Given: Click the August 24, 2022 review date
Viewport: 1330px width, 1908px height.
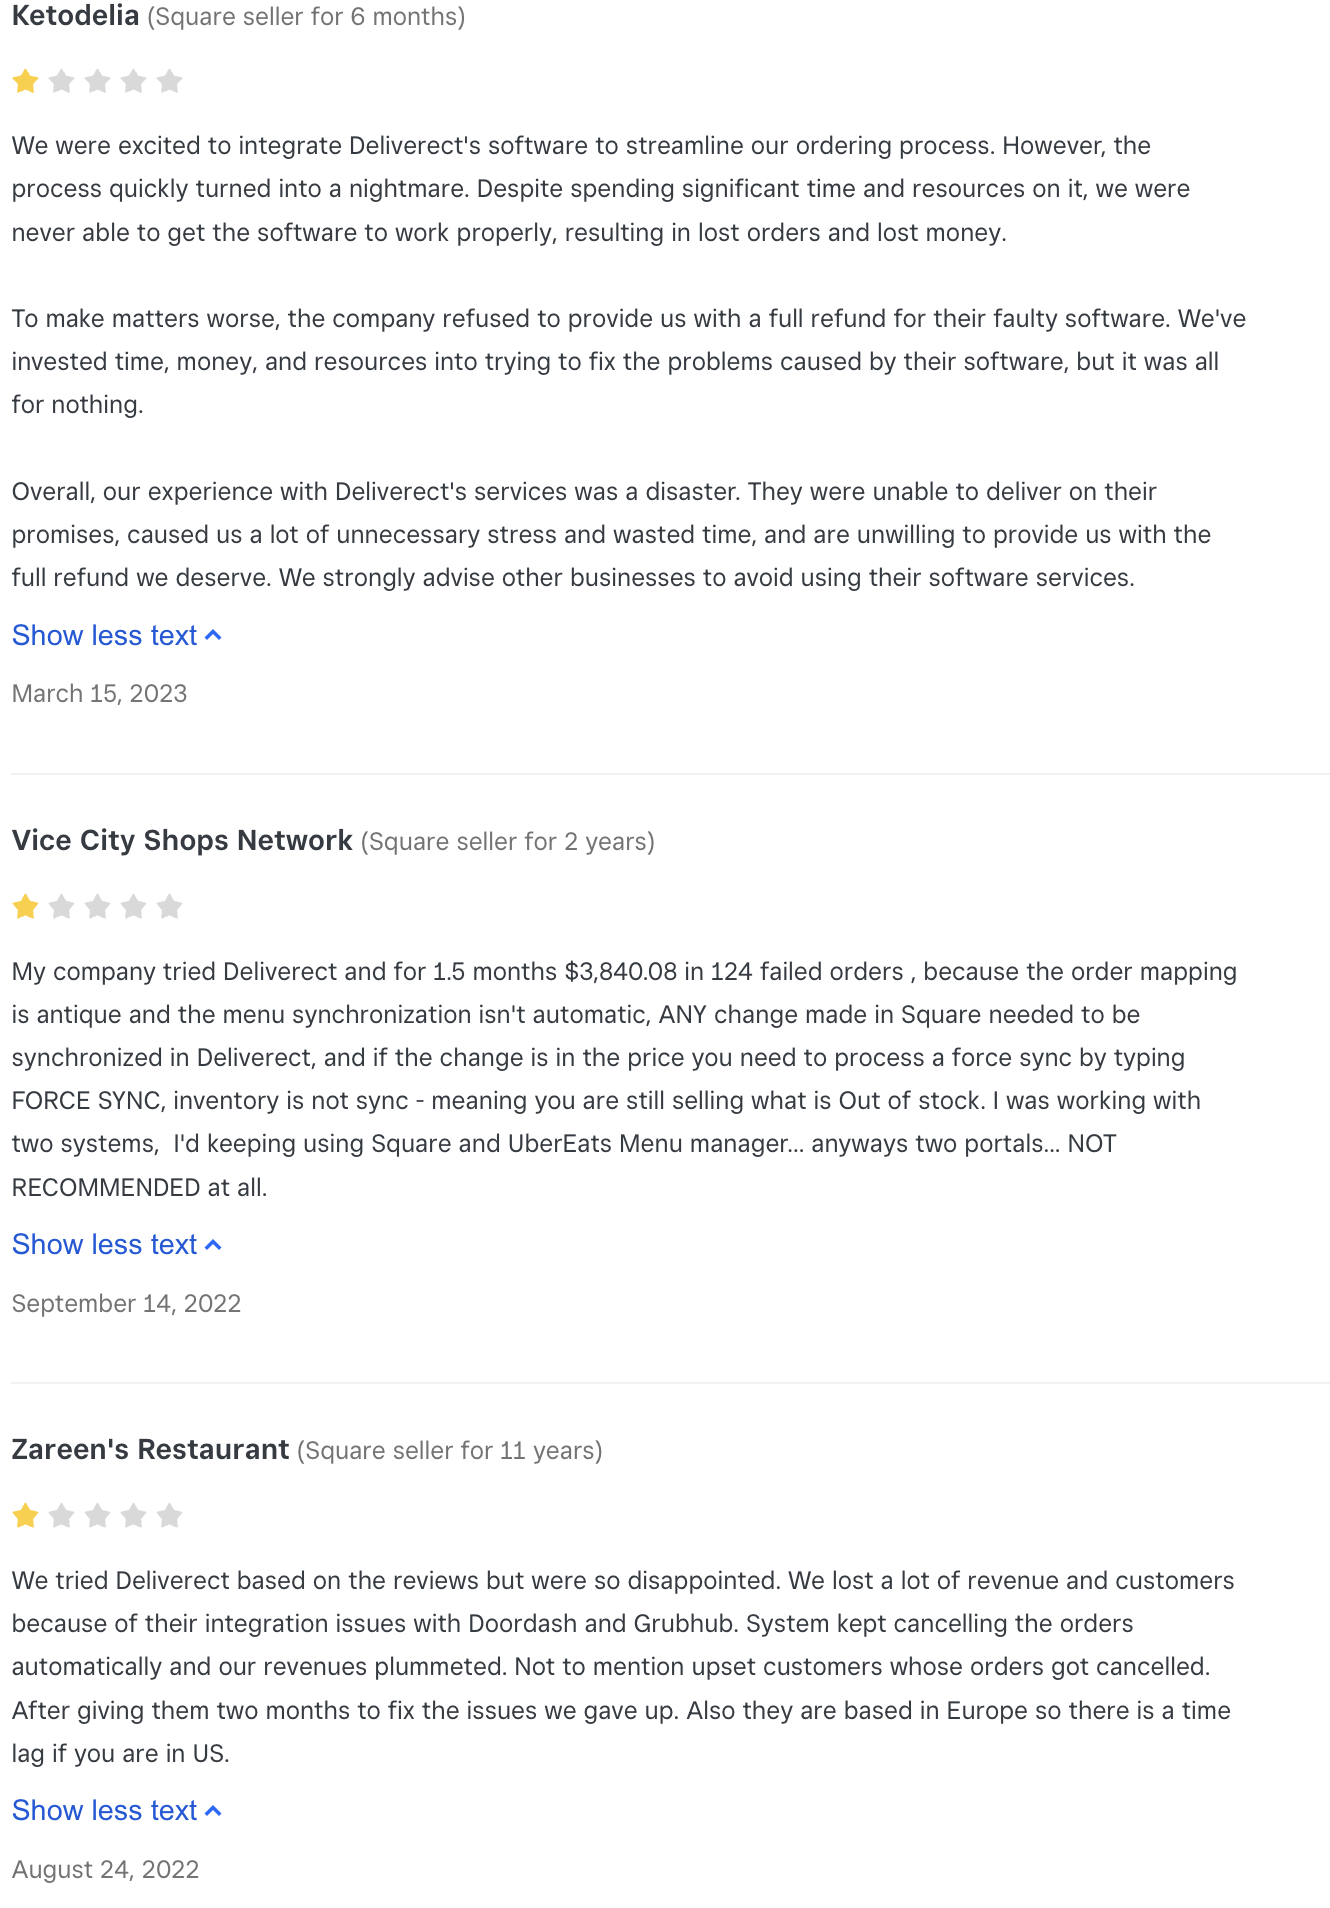Looking at the screenshot, I should (x=106, y=1870).
